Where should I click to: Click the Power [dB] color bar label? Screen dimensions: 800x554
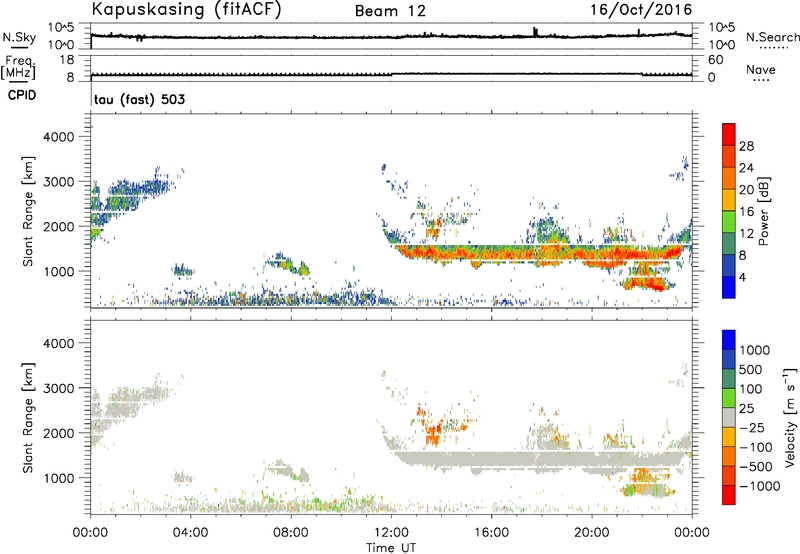[764, 211]
